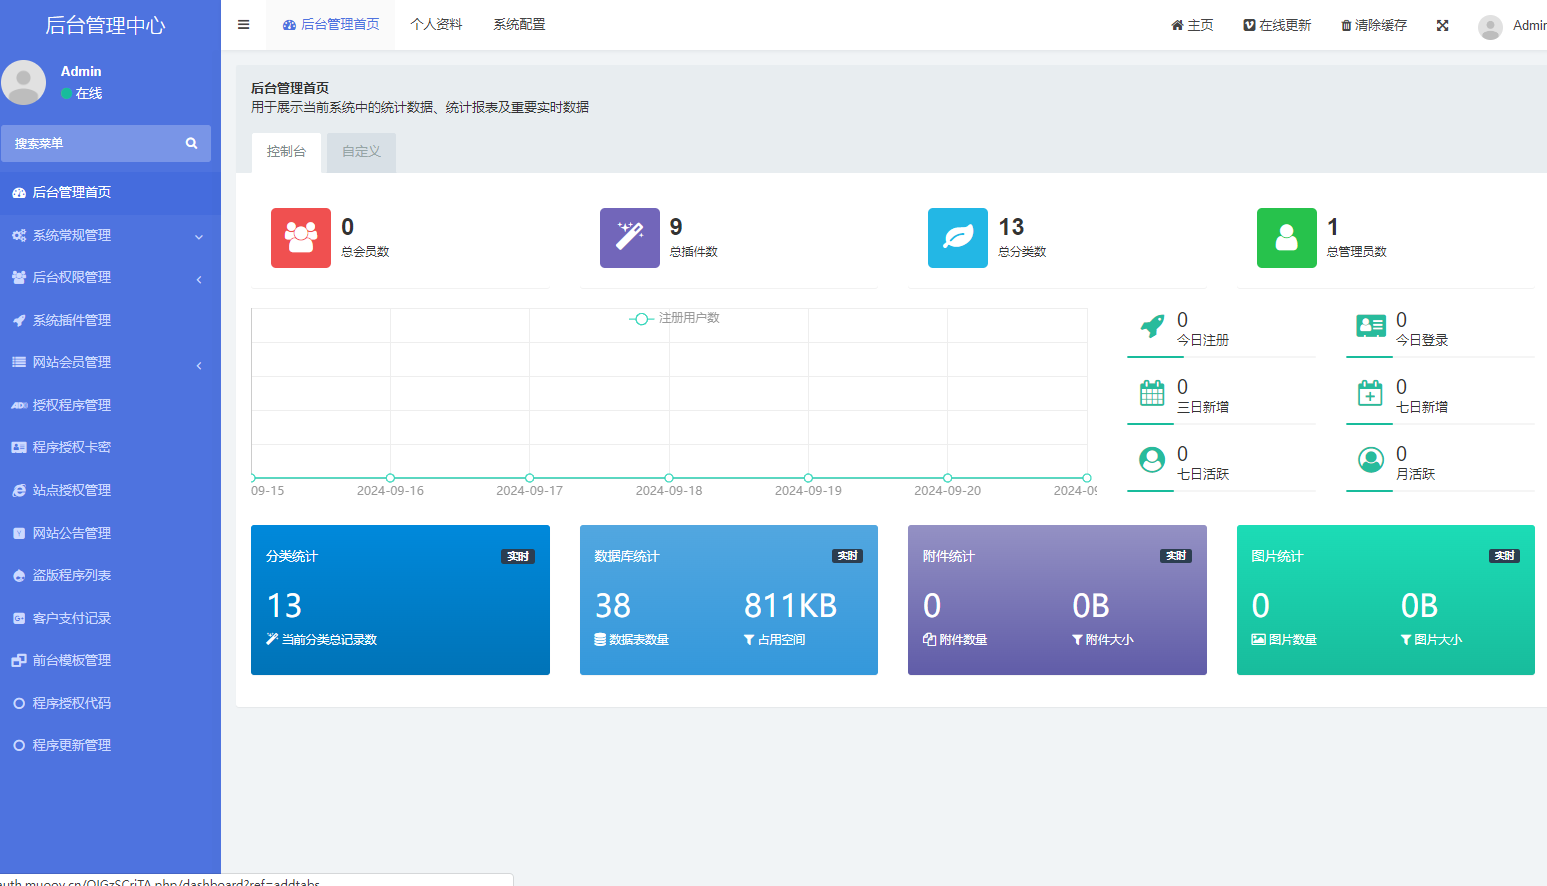Expand the 网站会员管理 submenu
The height and width of the screenshot is (886, 1547).
pos(110,363)
